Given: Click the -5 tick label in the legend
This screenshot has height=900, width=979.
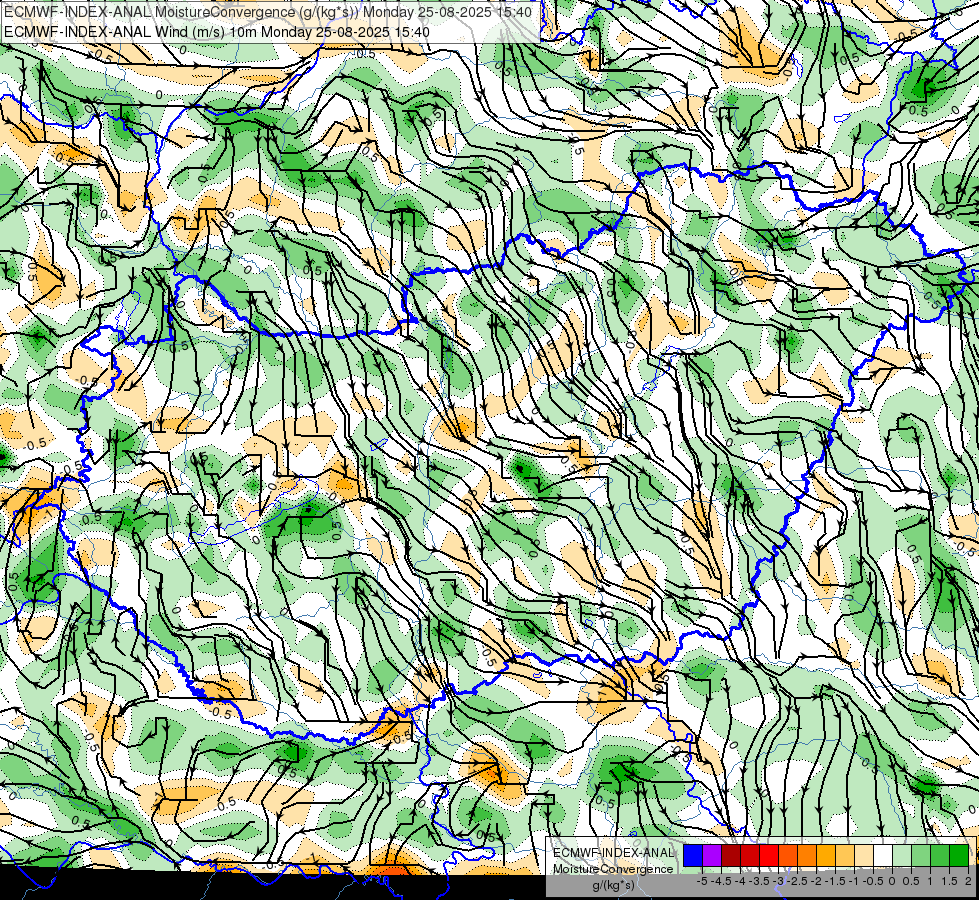Looking at the screenshot, I should pos(702,881).
